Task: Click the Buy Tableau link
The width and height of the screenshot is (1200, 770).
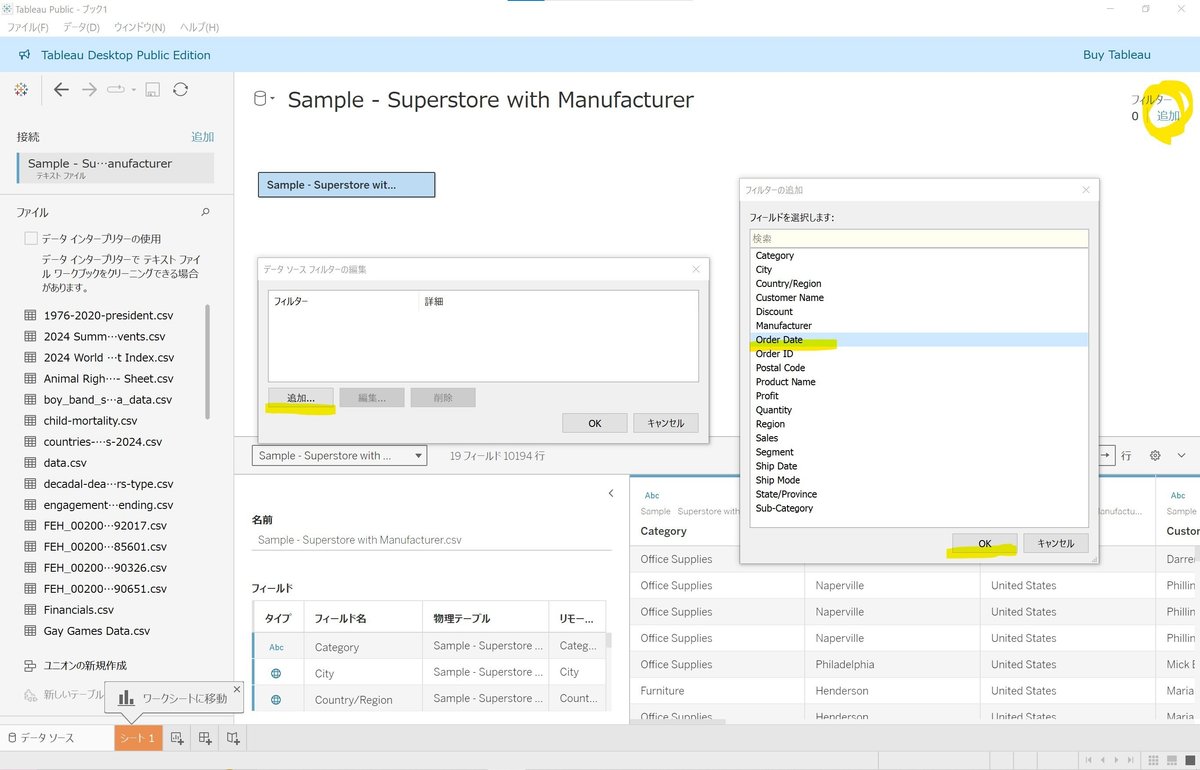Action: [1117, 55]
